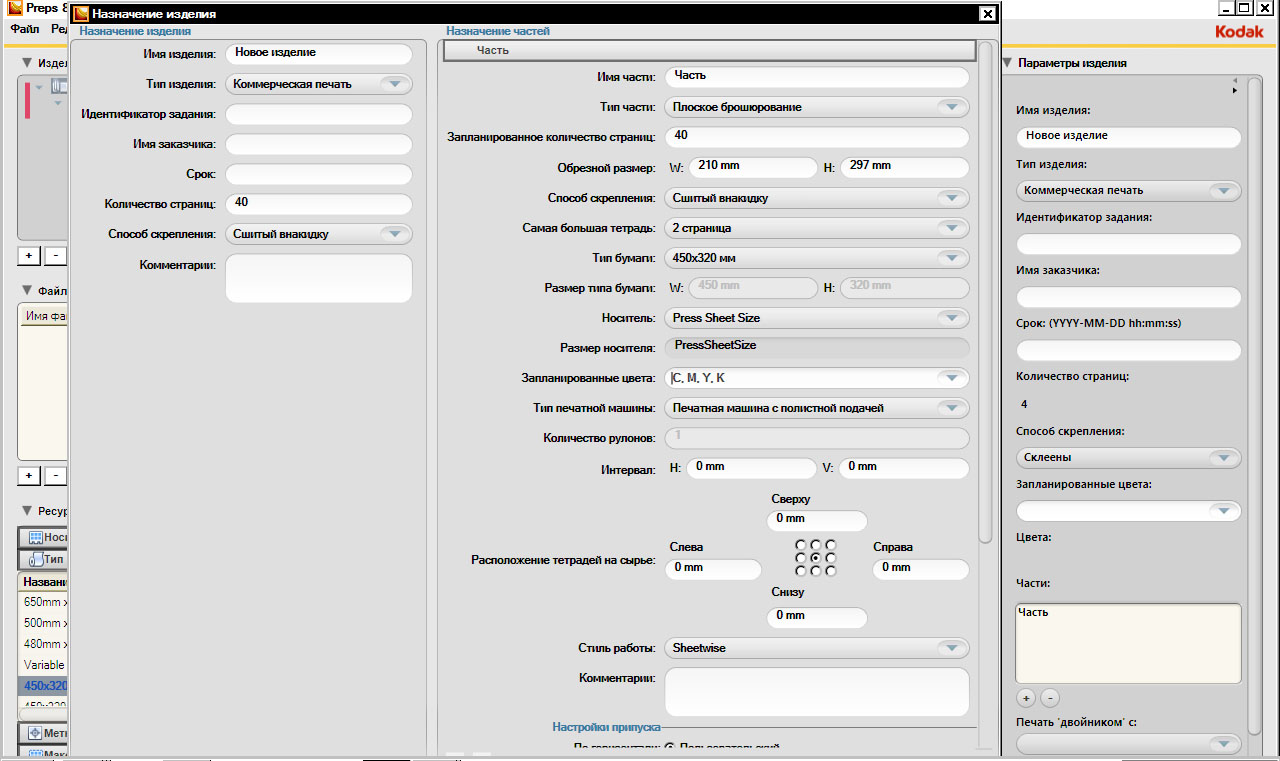This screenshot has height=761, width=1280.
Task: Select the center signature placement radio button
Action: coord(816,558)
